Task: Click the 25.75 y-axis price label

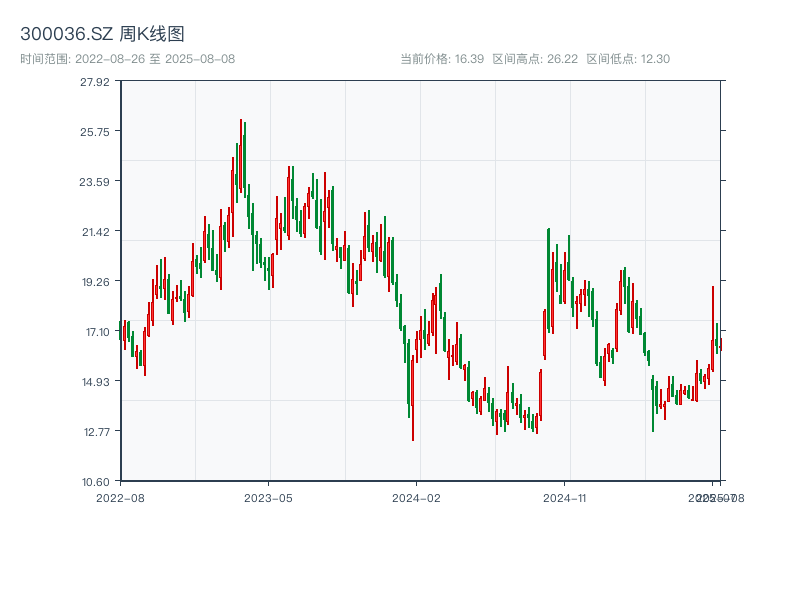Action: [x=95, y=131]
